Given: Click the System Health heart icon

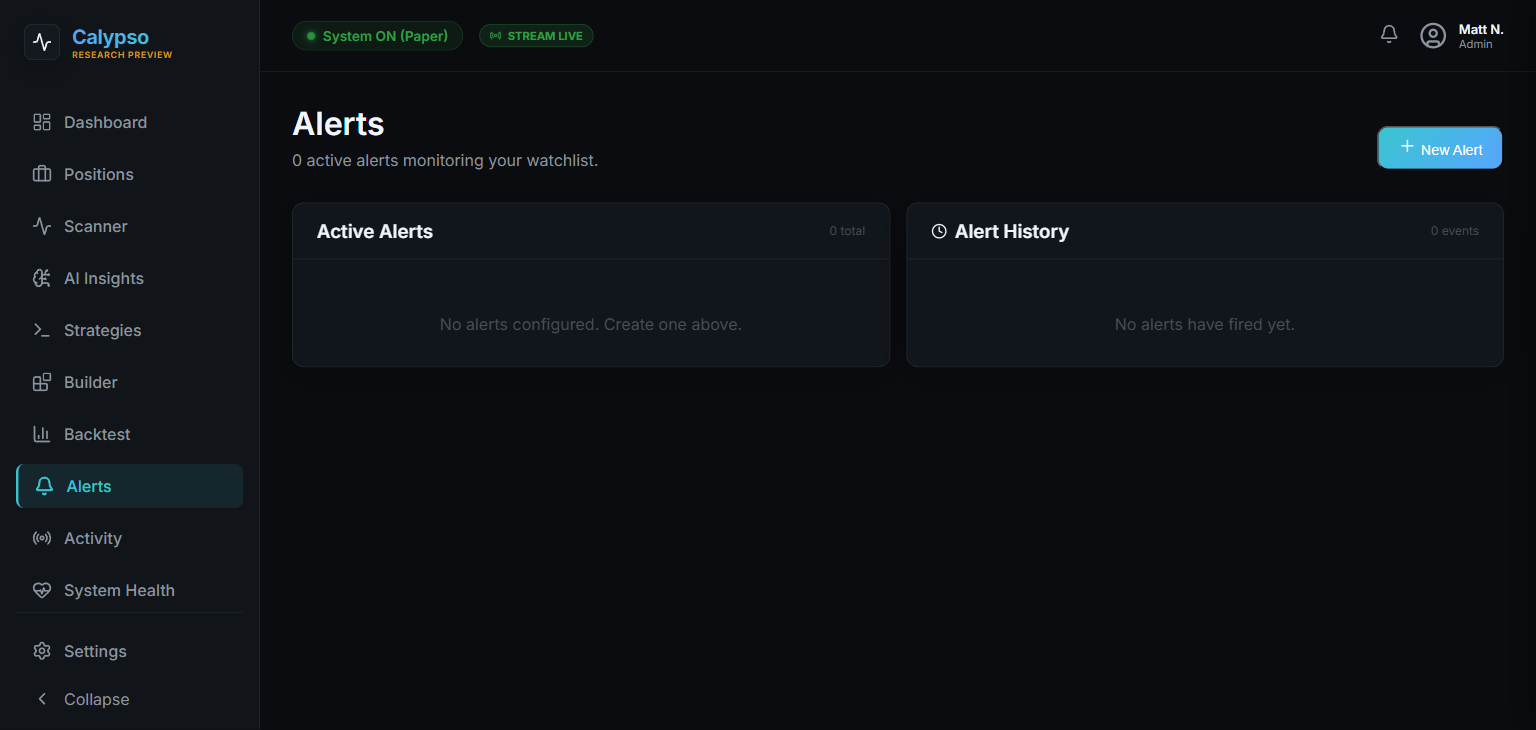Looking at the screenshot, I should (x=42, y=590).
